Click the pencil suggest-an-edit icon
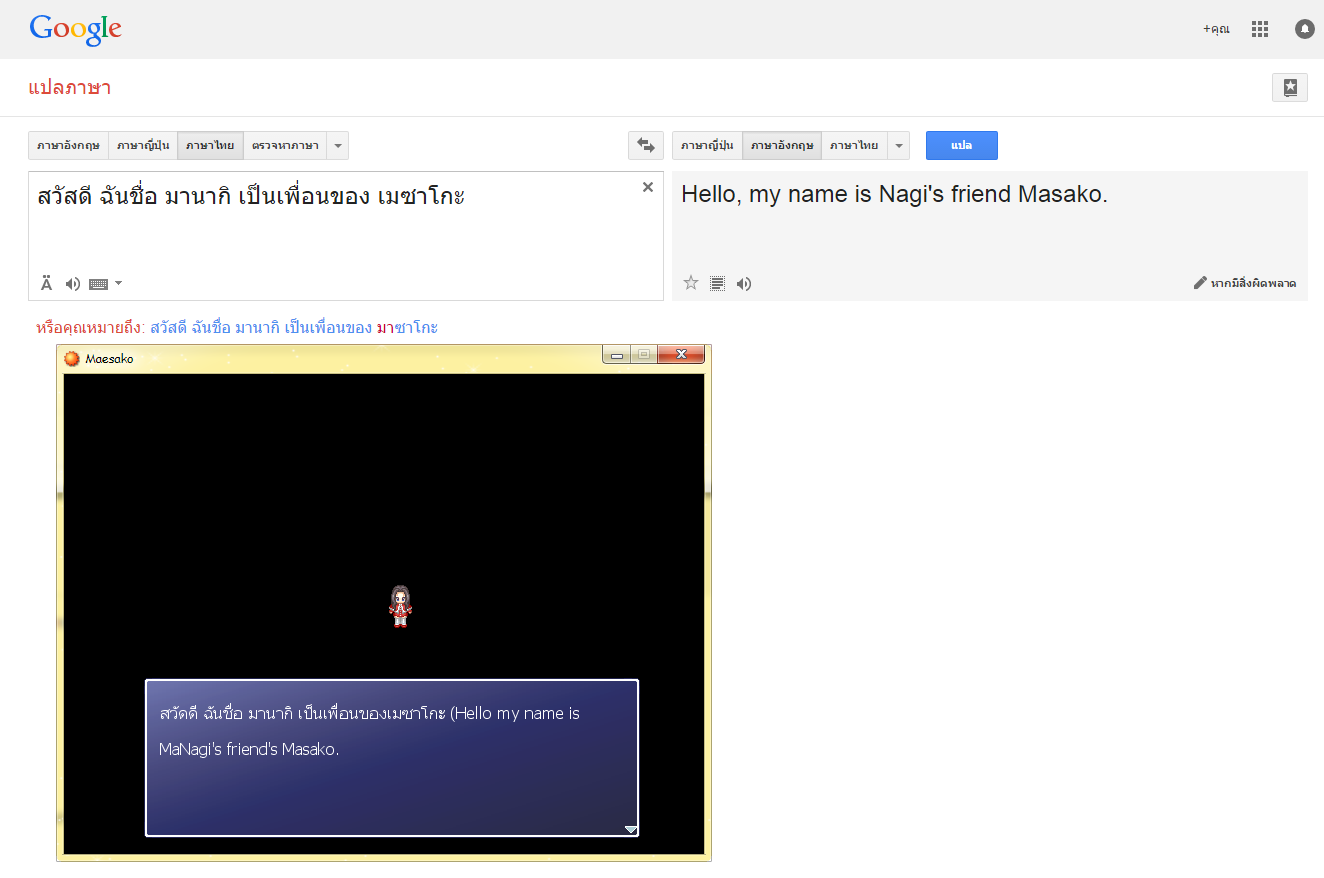This screenshot has width=1324, height=878. pyautogui.click(x=1200, y=283)
